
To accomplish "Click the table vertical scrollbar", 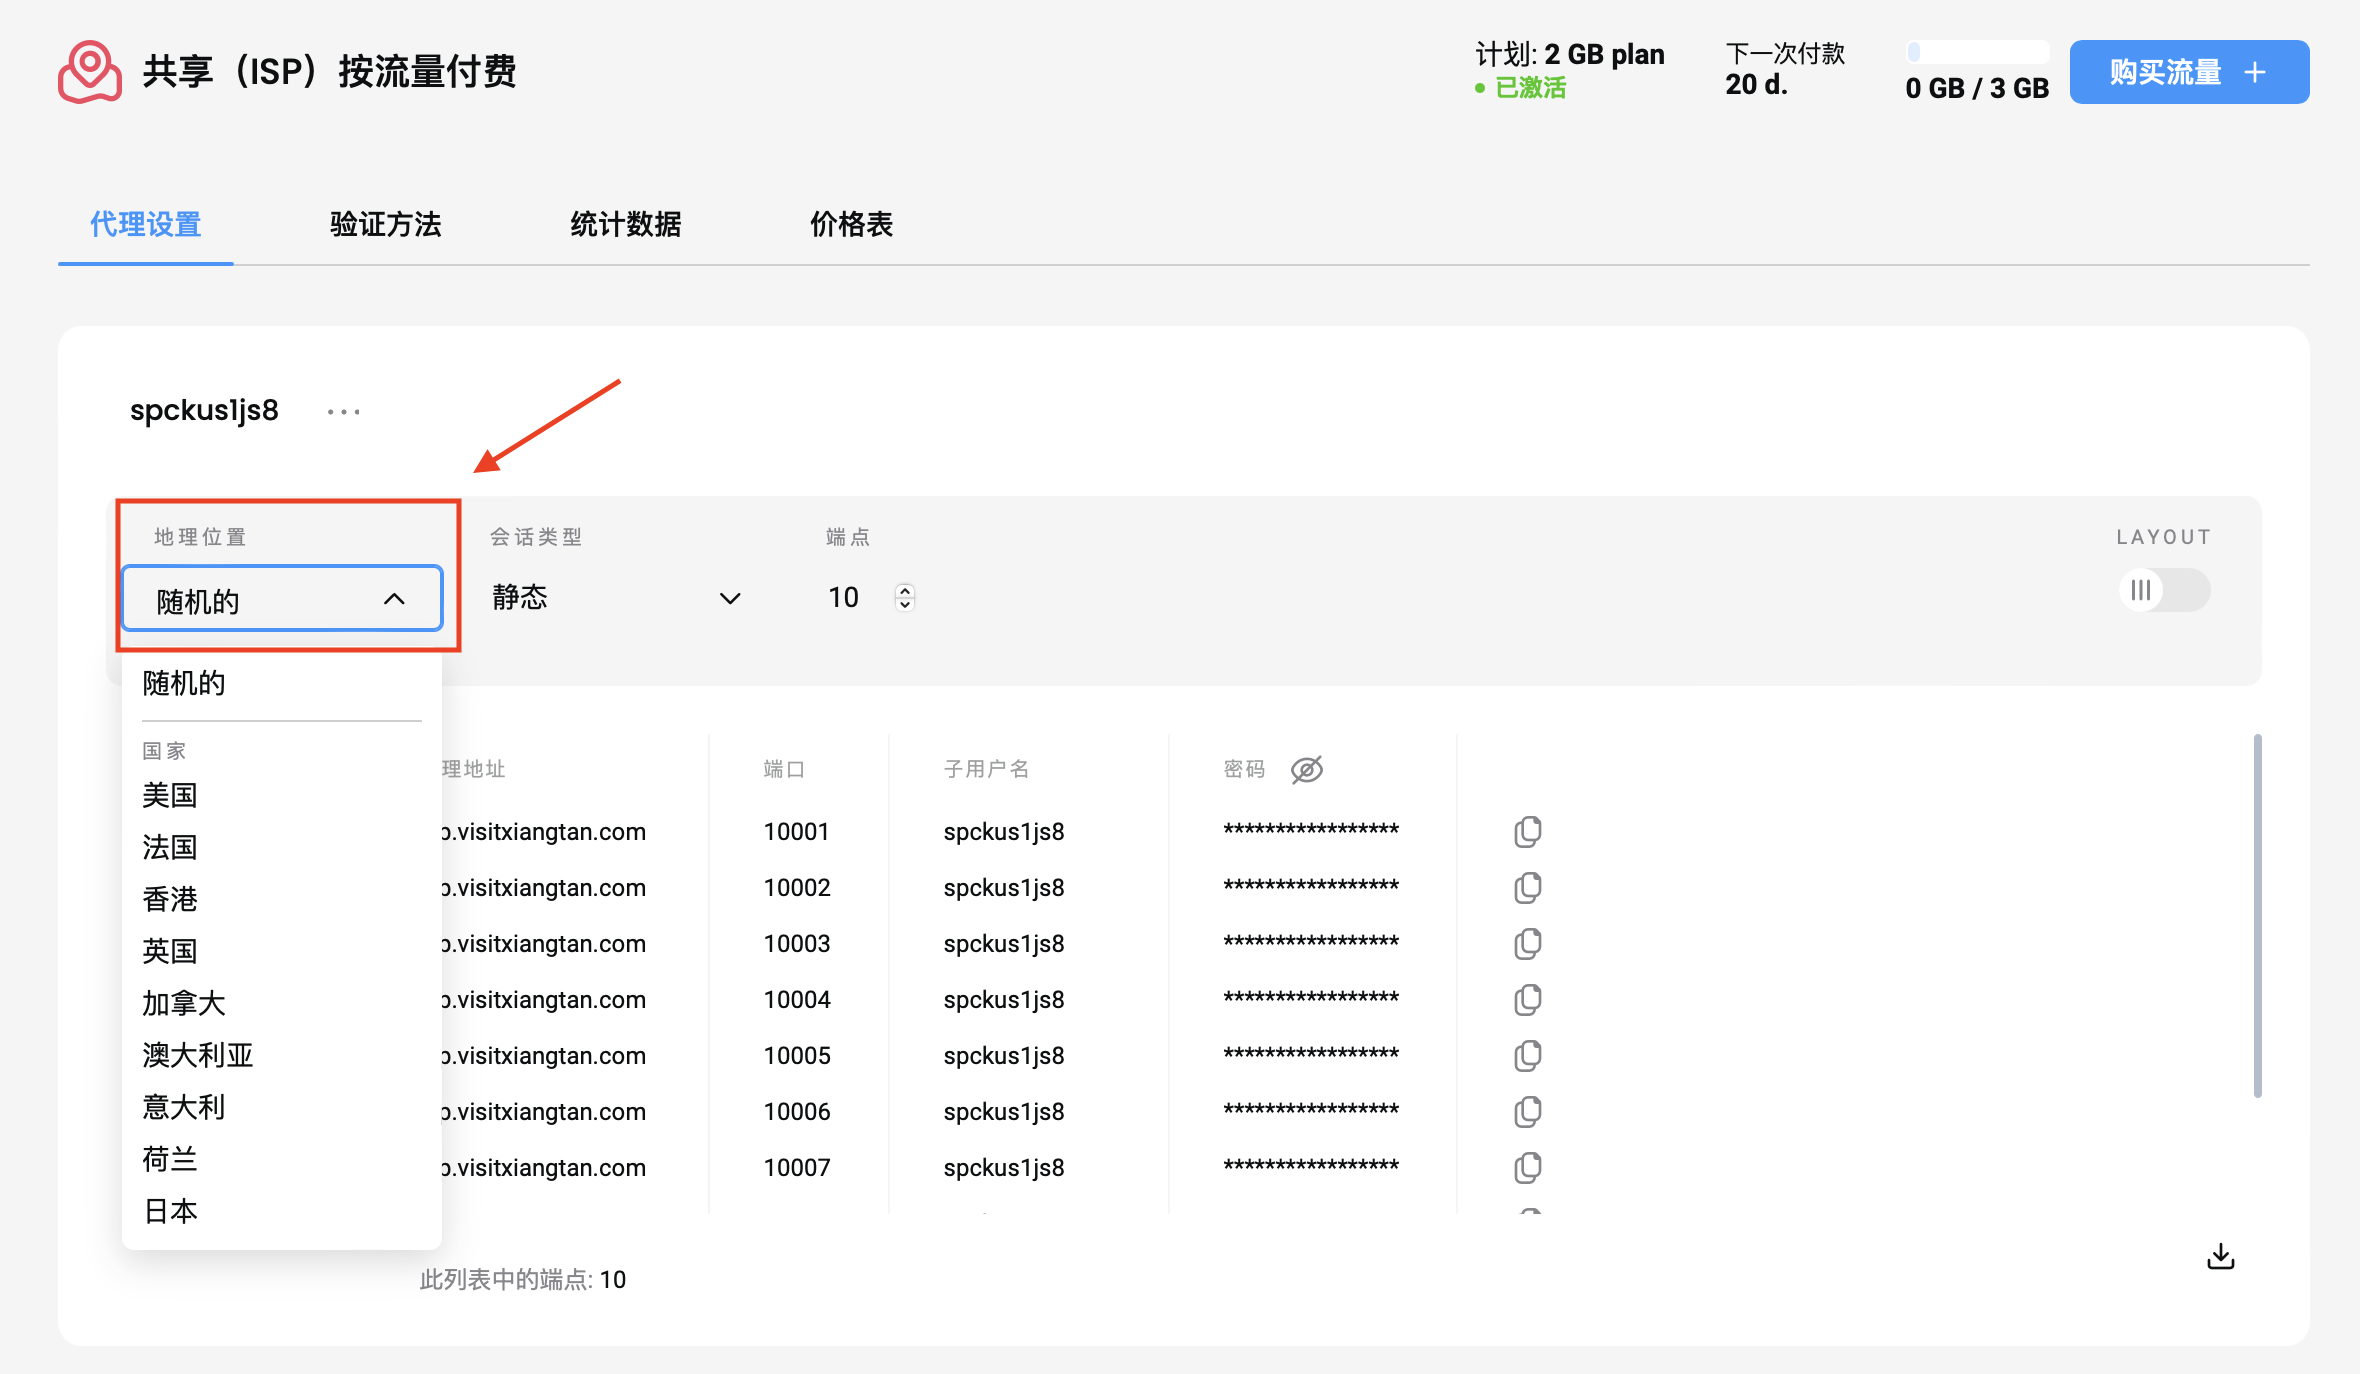I will tap(2258, 916).
